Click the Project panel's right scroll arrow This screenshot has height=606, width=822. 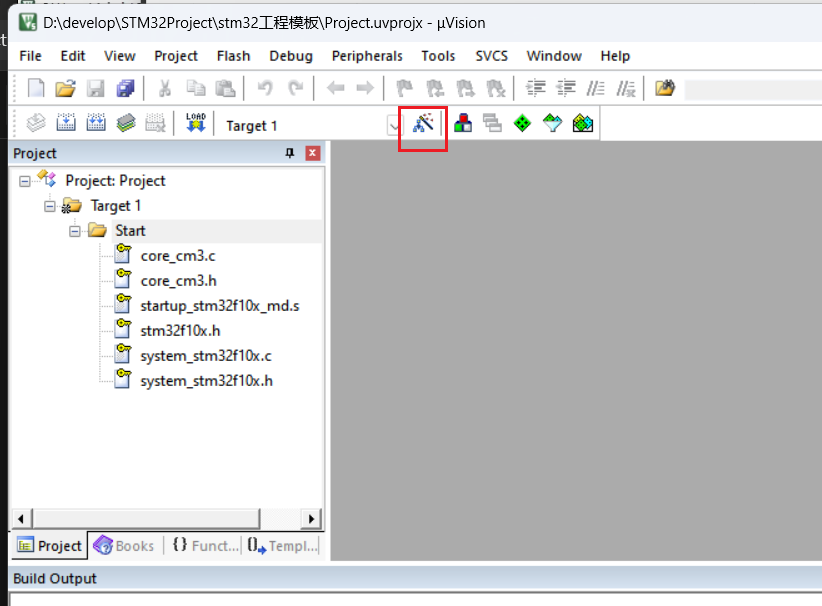[311, 519]
